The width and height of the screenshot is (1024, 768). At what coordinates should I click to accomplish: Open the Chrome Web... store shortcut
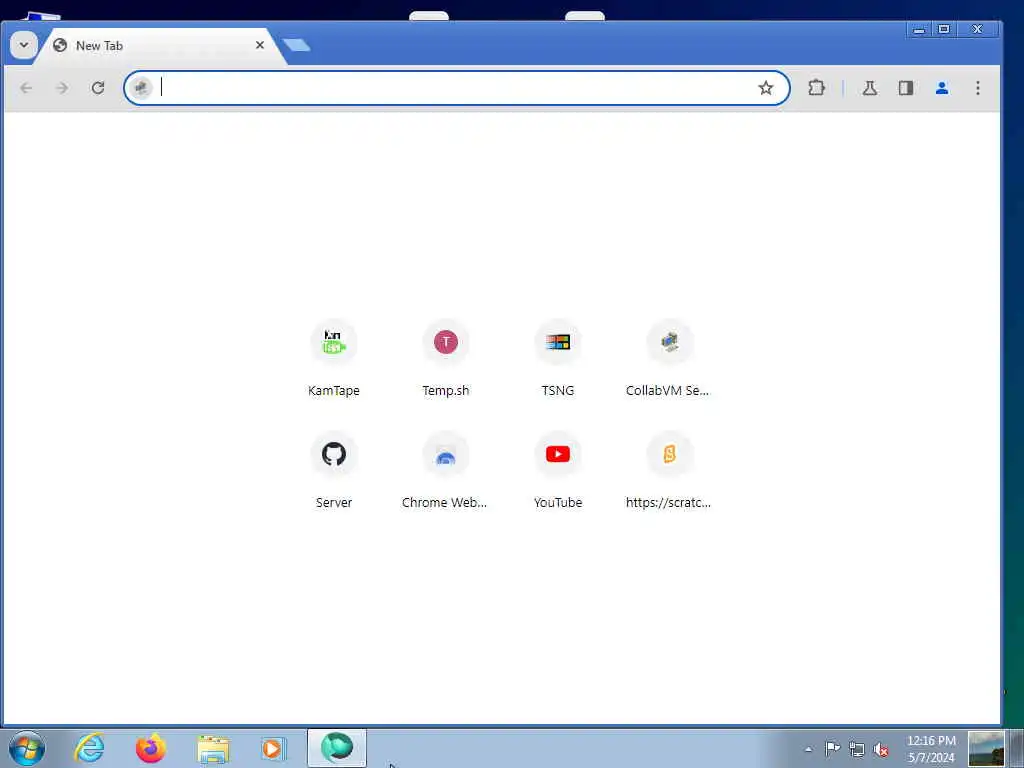pyautogui.click(x=445, y=454)
